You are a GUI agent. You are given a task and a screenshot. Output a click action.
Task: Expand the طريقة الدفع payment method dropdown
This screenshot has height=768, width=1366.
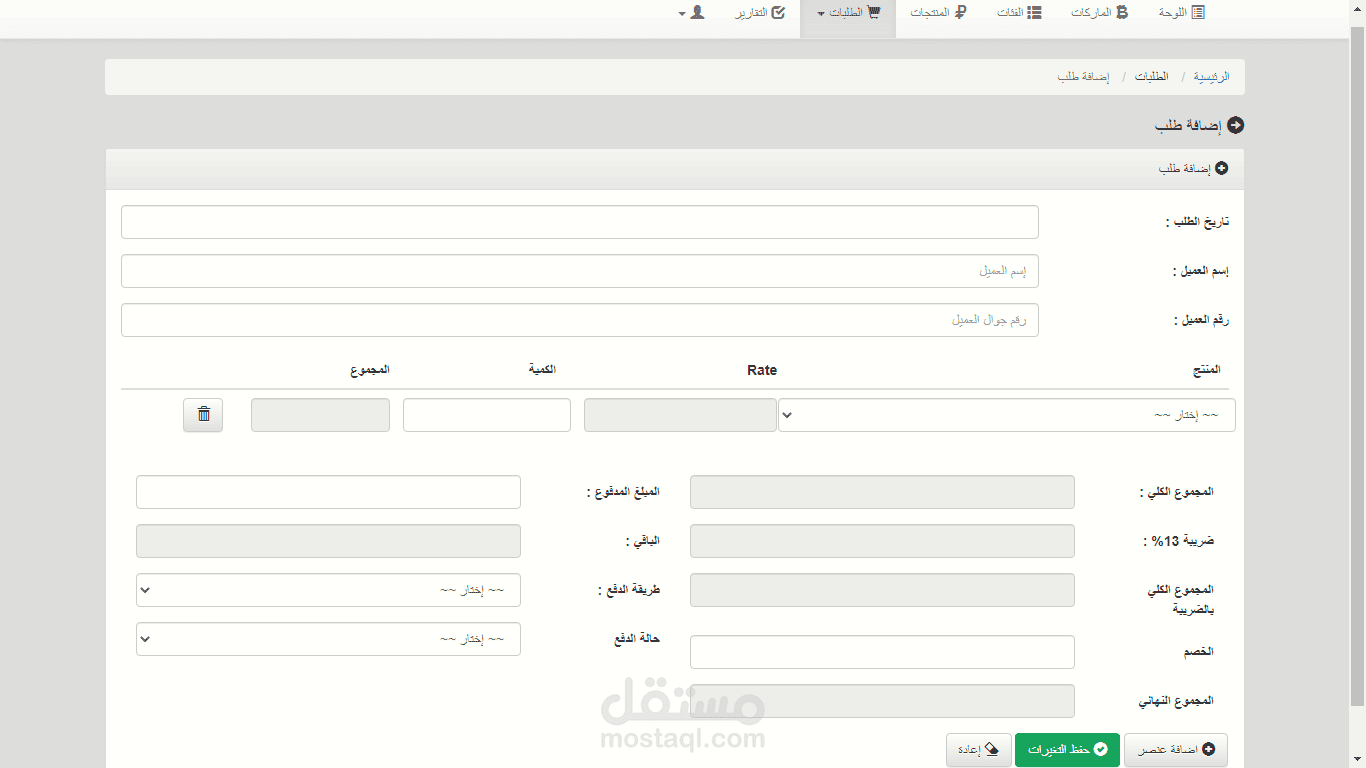click(328, 590)
